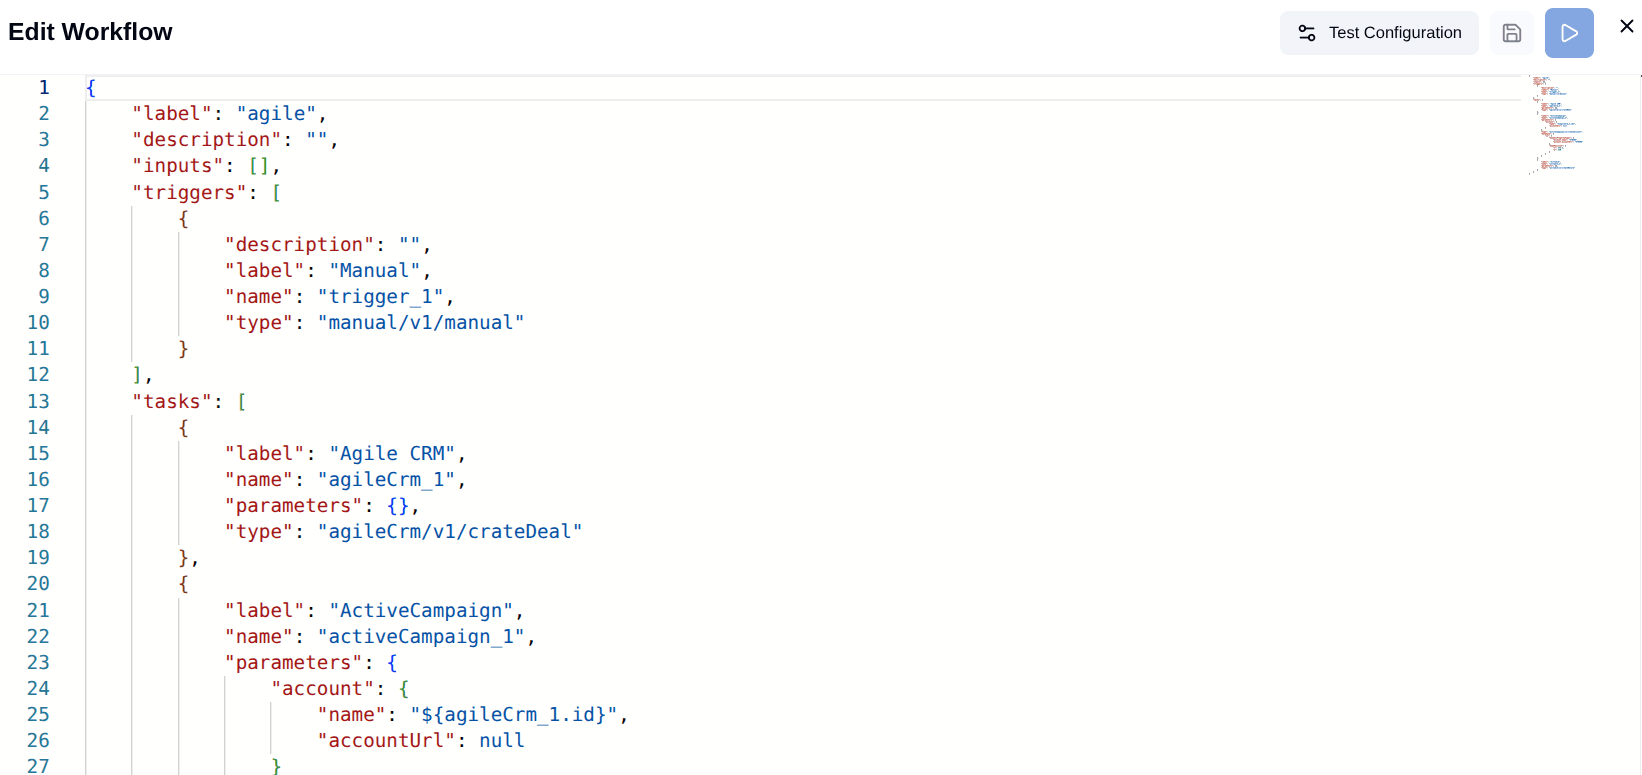Select the "agile" label value
This screenshot has height=775, width=1642.
point(276,113)
